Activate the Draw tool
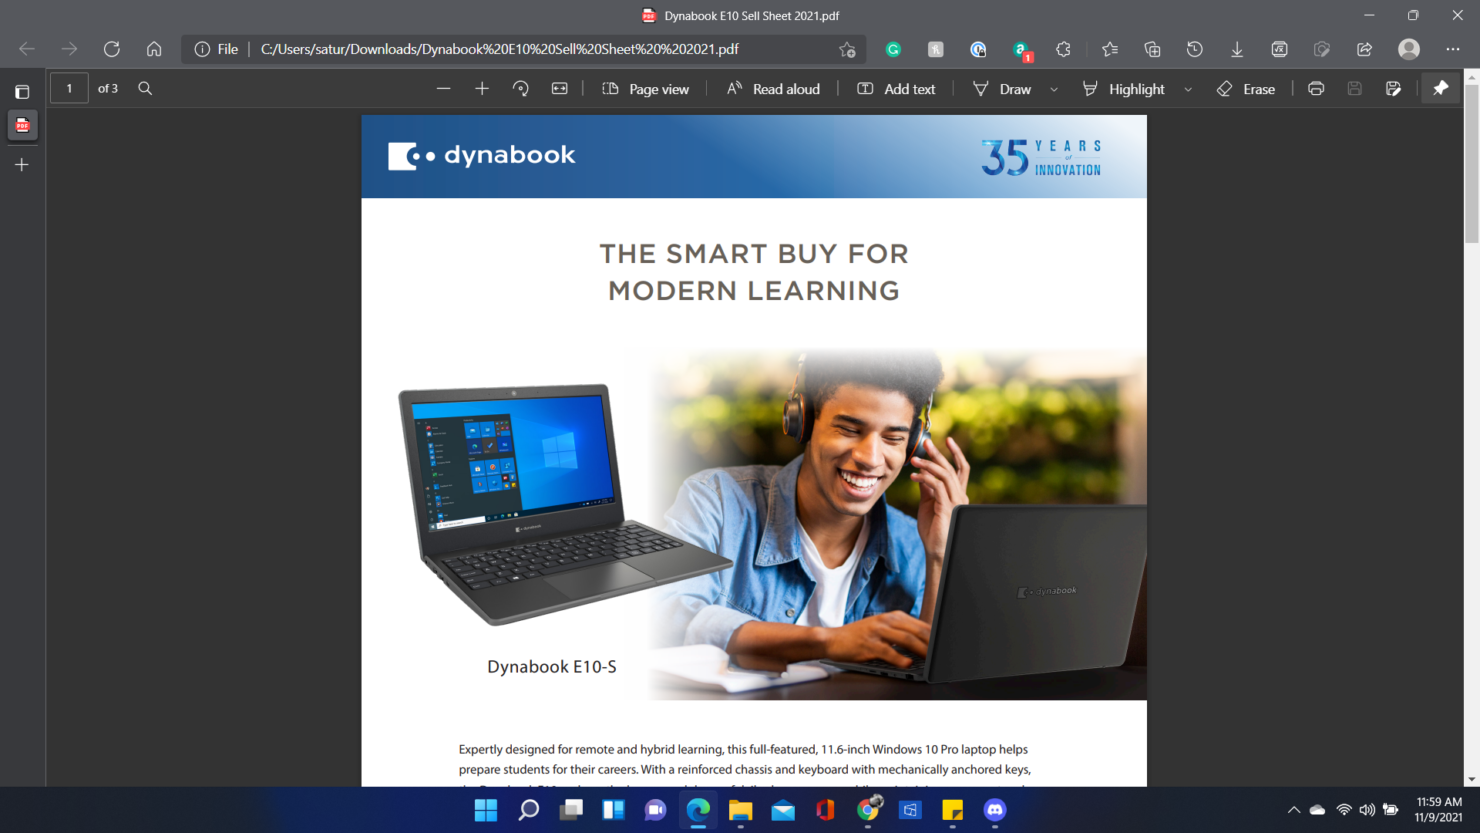Viewport: 1480px width, 833px height. (x=1002, y=89)
